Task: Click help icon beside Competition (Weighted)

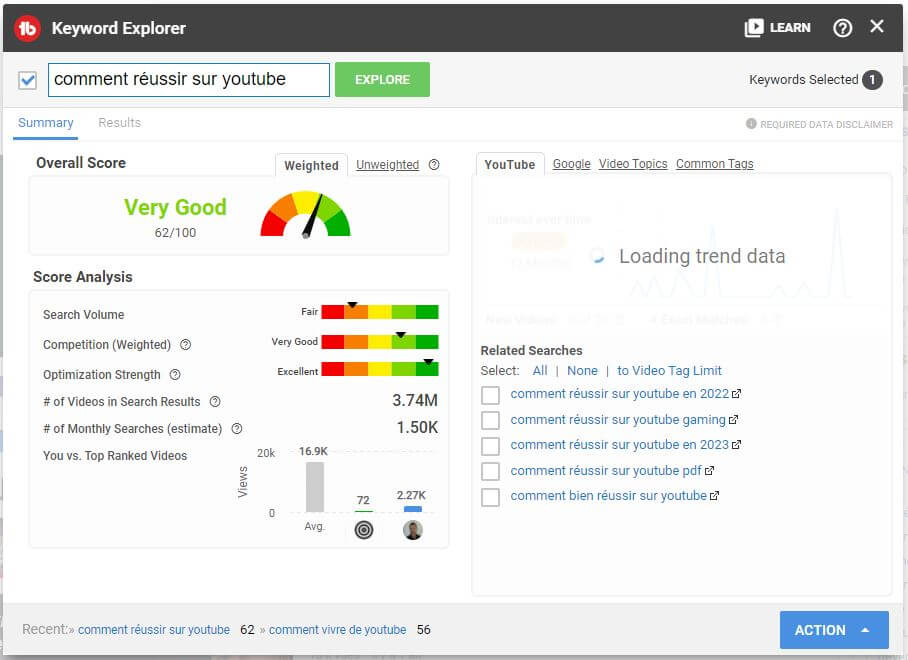Action: [x=185, y=344]
